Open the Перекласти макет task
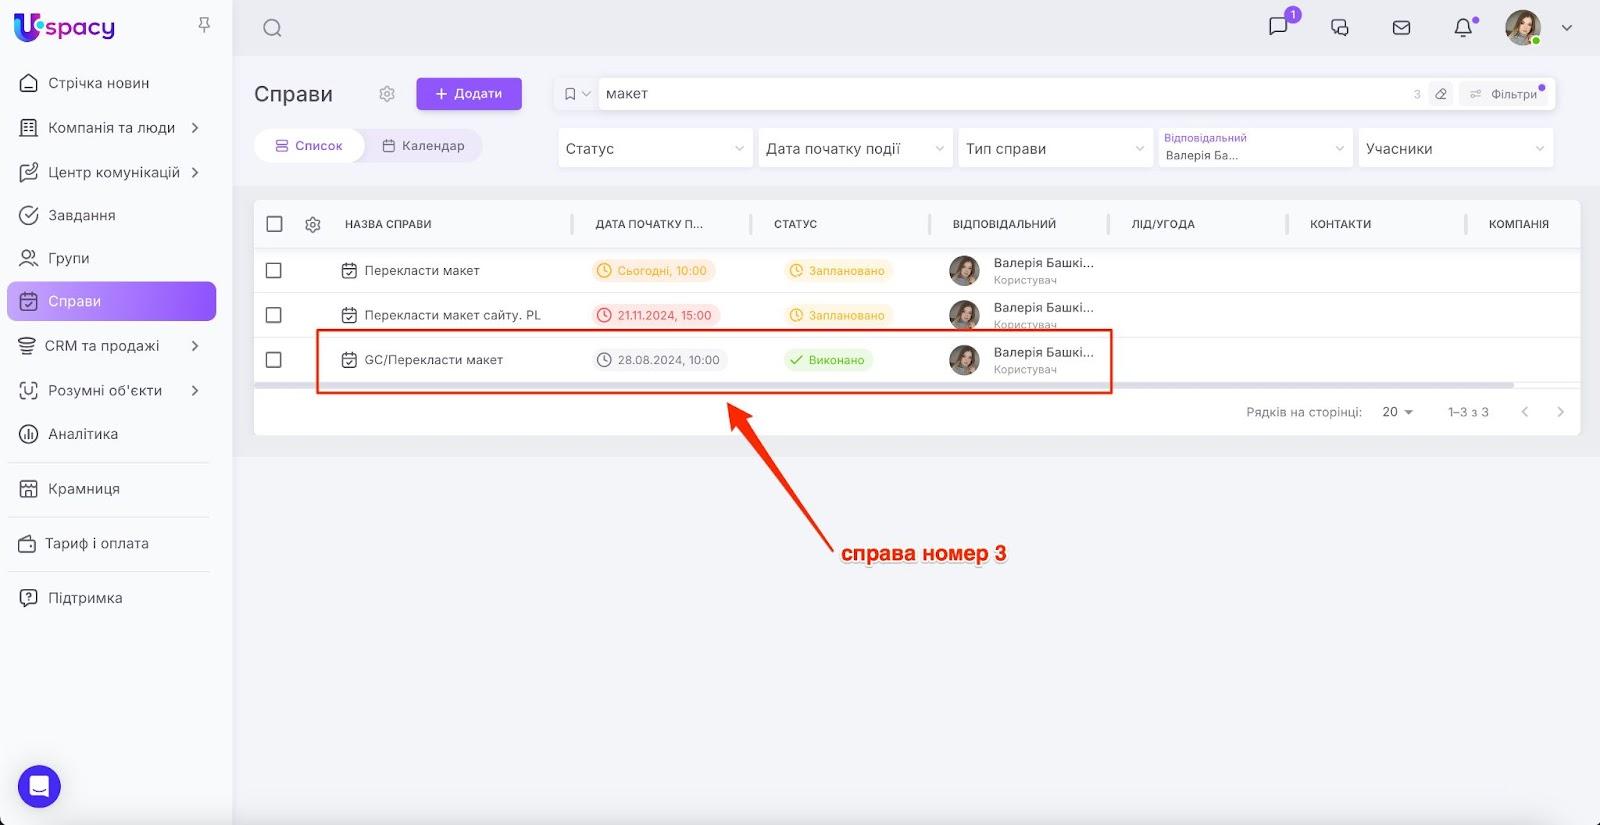 coord(422,271)
